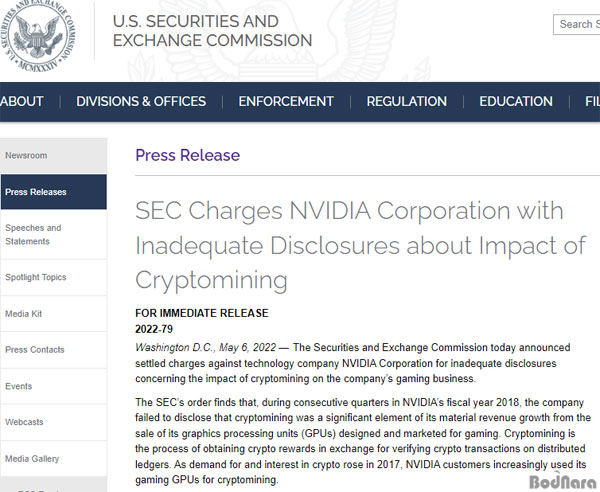Open the partially visible FIL menu item
Screen dimensions: 600x492
coord(592,101)
